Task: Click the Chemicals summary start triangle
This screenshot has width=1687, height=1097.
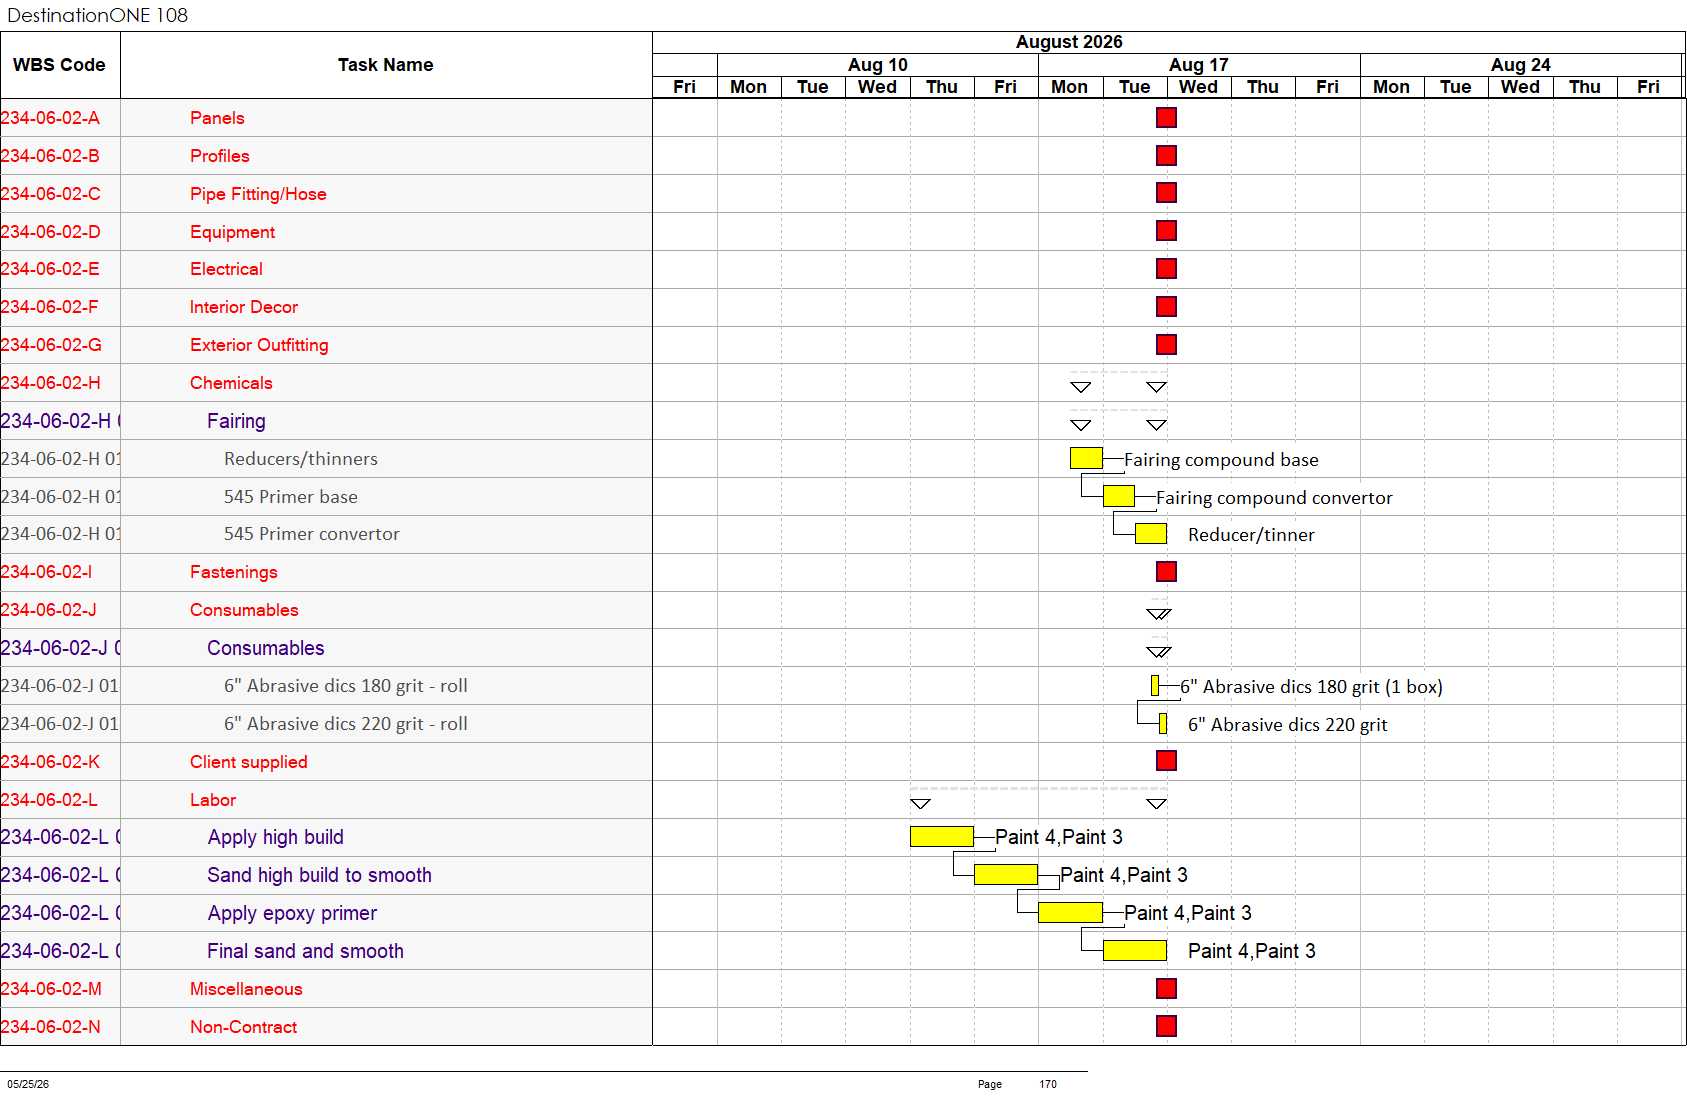Action: pos(1081,387)
